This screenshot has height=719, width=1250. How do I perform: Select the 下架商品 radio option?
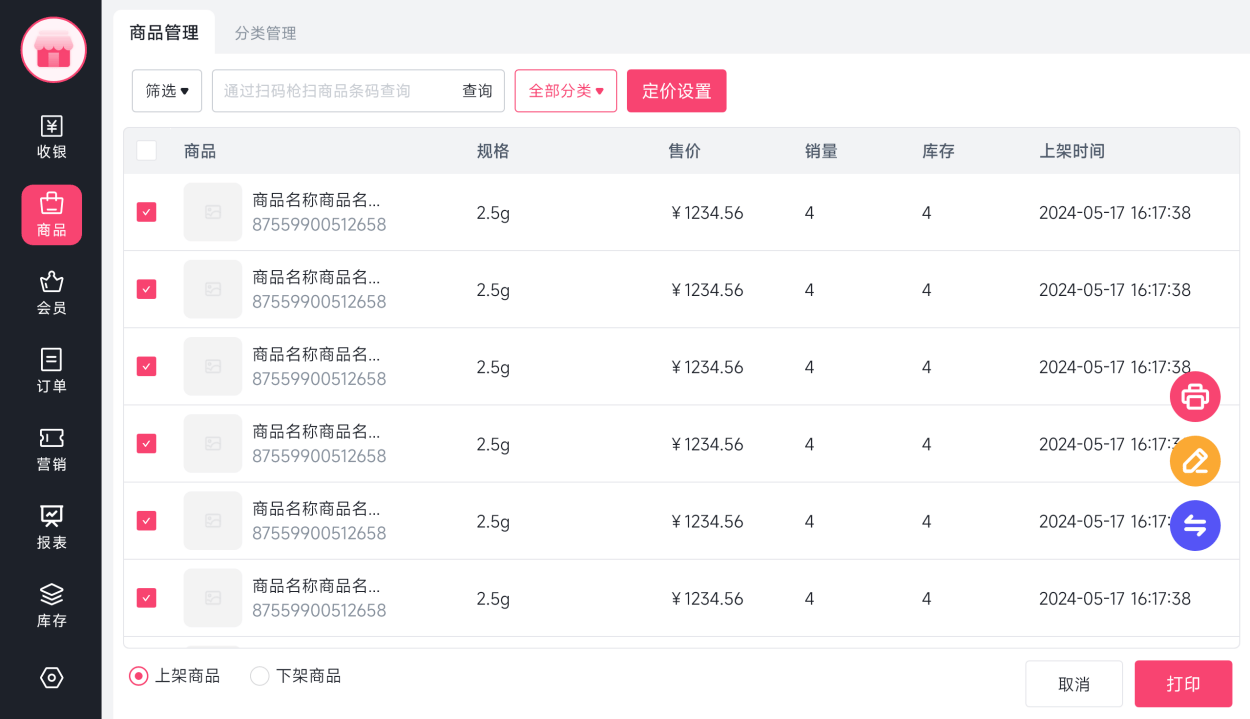coord(259,676)
